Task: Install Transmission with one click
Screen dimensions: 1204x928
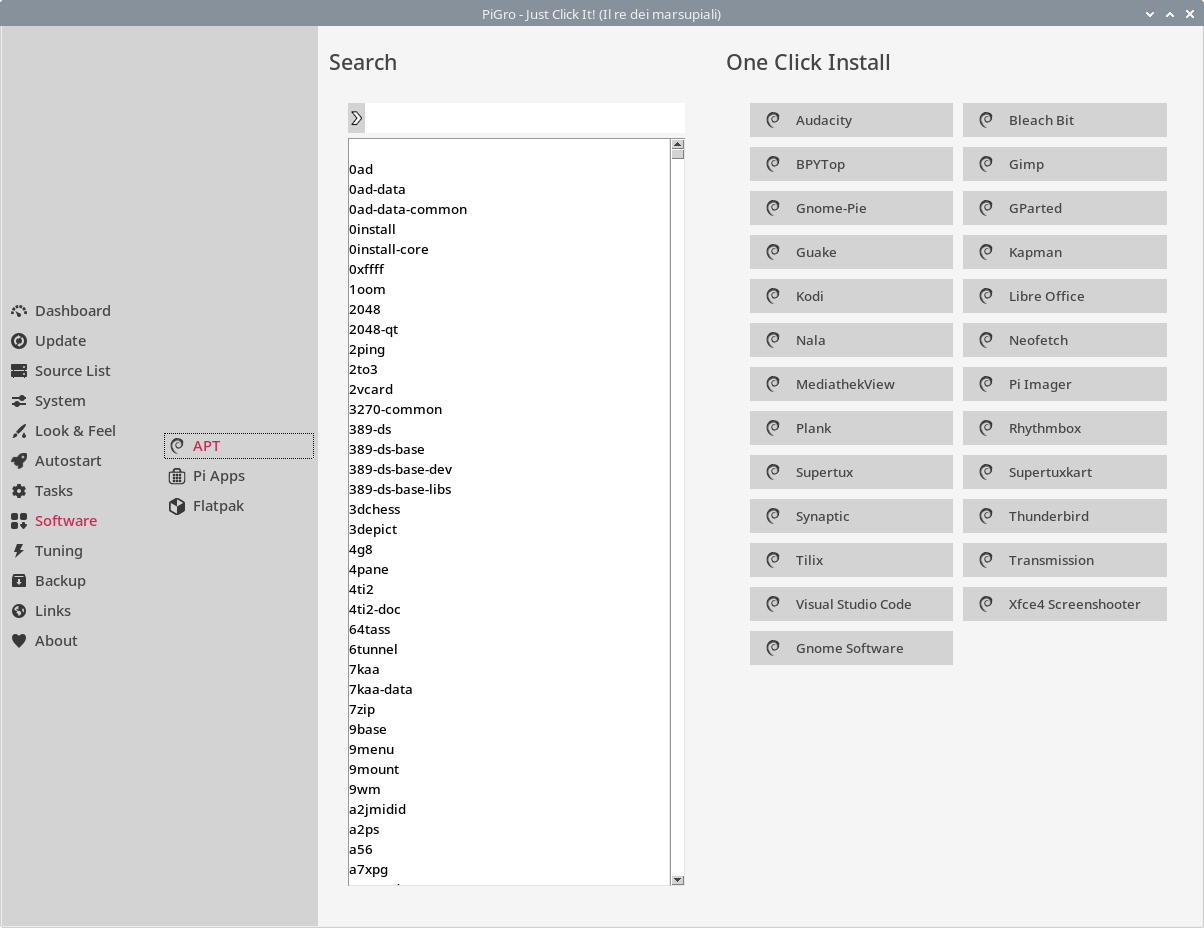Action: click(1065, 560)
